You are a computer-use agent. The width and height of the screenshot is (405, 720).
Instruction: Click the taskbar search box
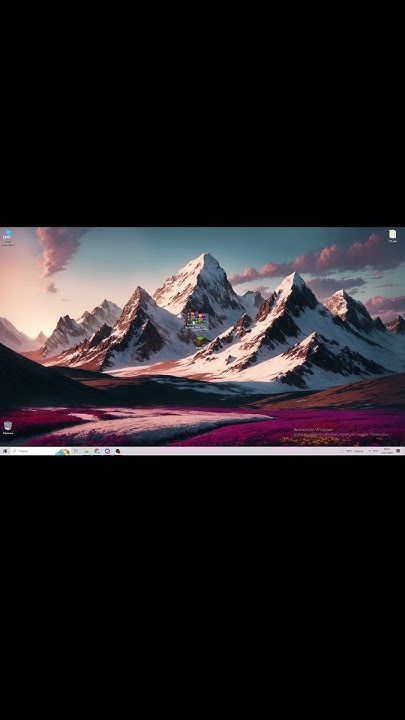pos(40,451)
